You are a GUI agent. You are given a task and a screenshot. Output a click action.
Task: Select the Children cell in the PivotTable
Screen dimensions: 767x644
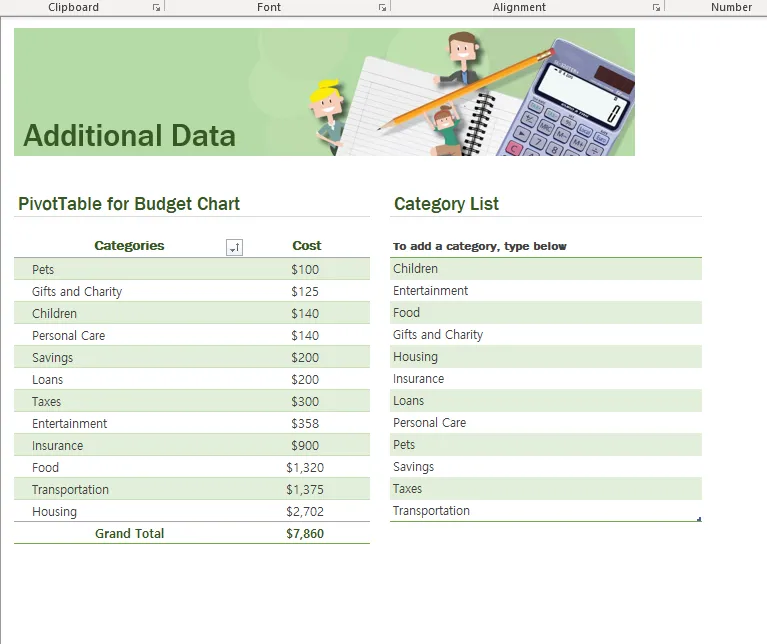[x=54, y=313]
